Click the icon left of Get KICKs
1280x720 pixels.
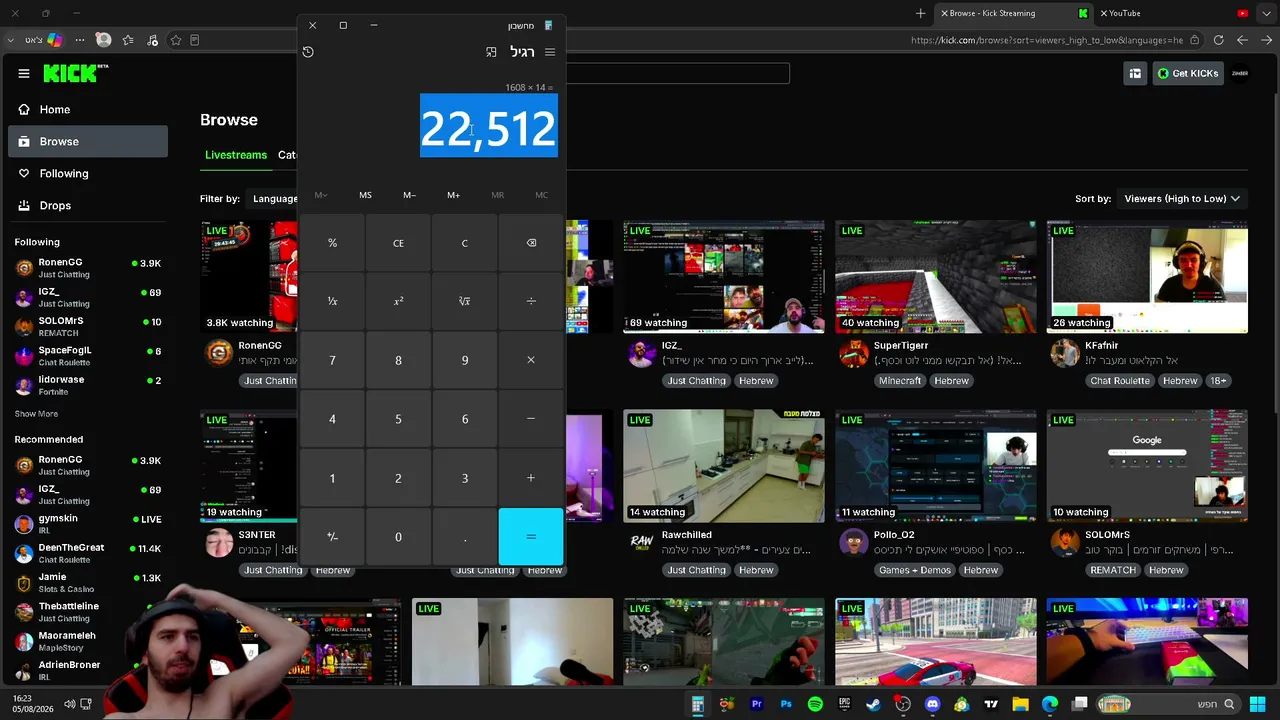pos(1135,73)
